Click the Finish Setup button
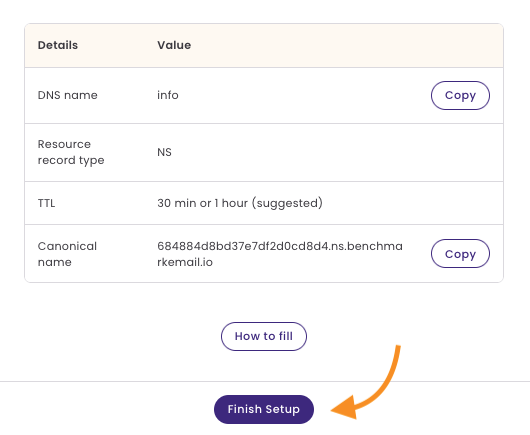 [x=264, y=409]
